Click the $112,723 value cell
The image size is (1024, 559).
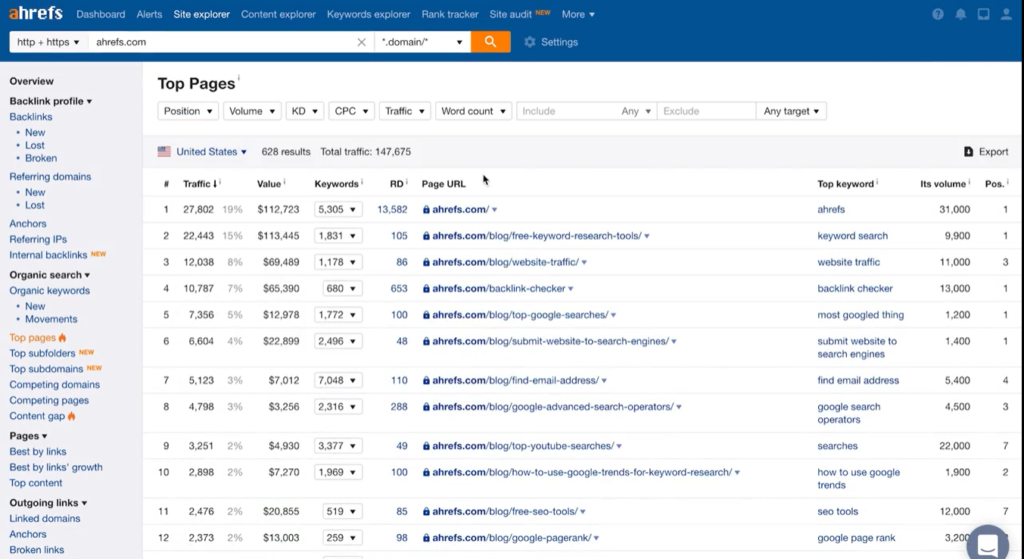point(278,210)
